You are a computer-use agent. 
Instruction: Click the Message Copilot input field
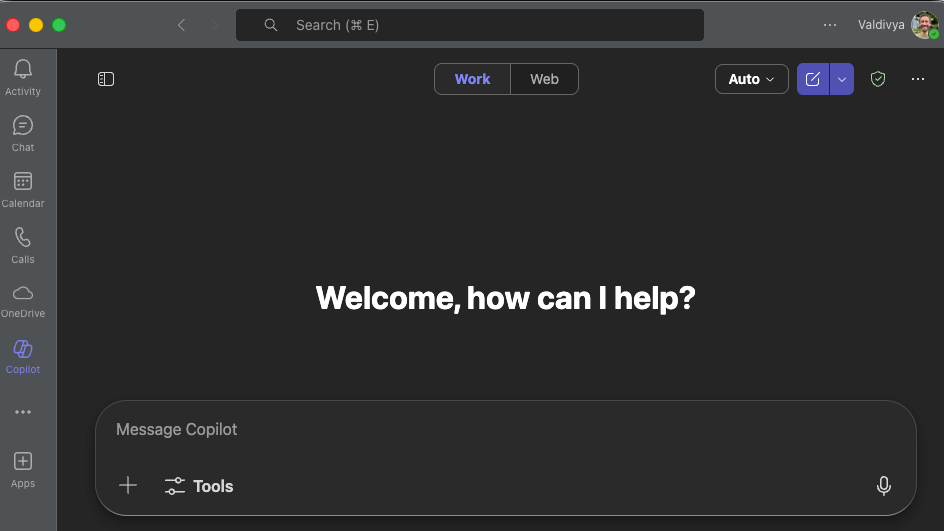pos(505,429)
